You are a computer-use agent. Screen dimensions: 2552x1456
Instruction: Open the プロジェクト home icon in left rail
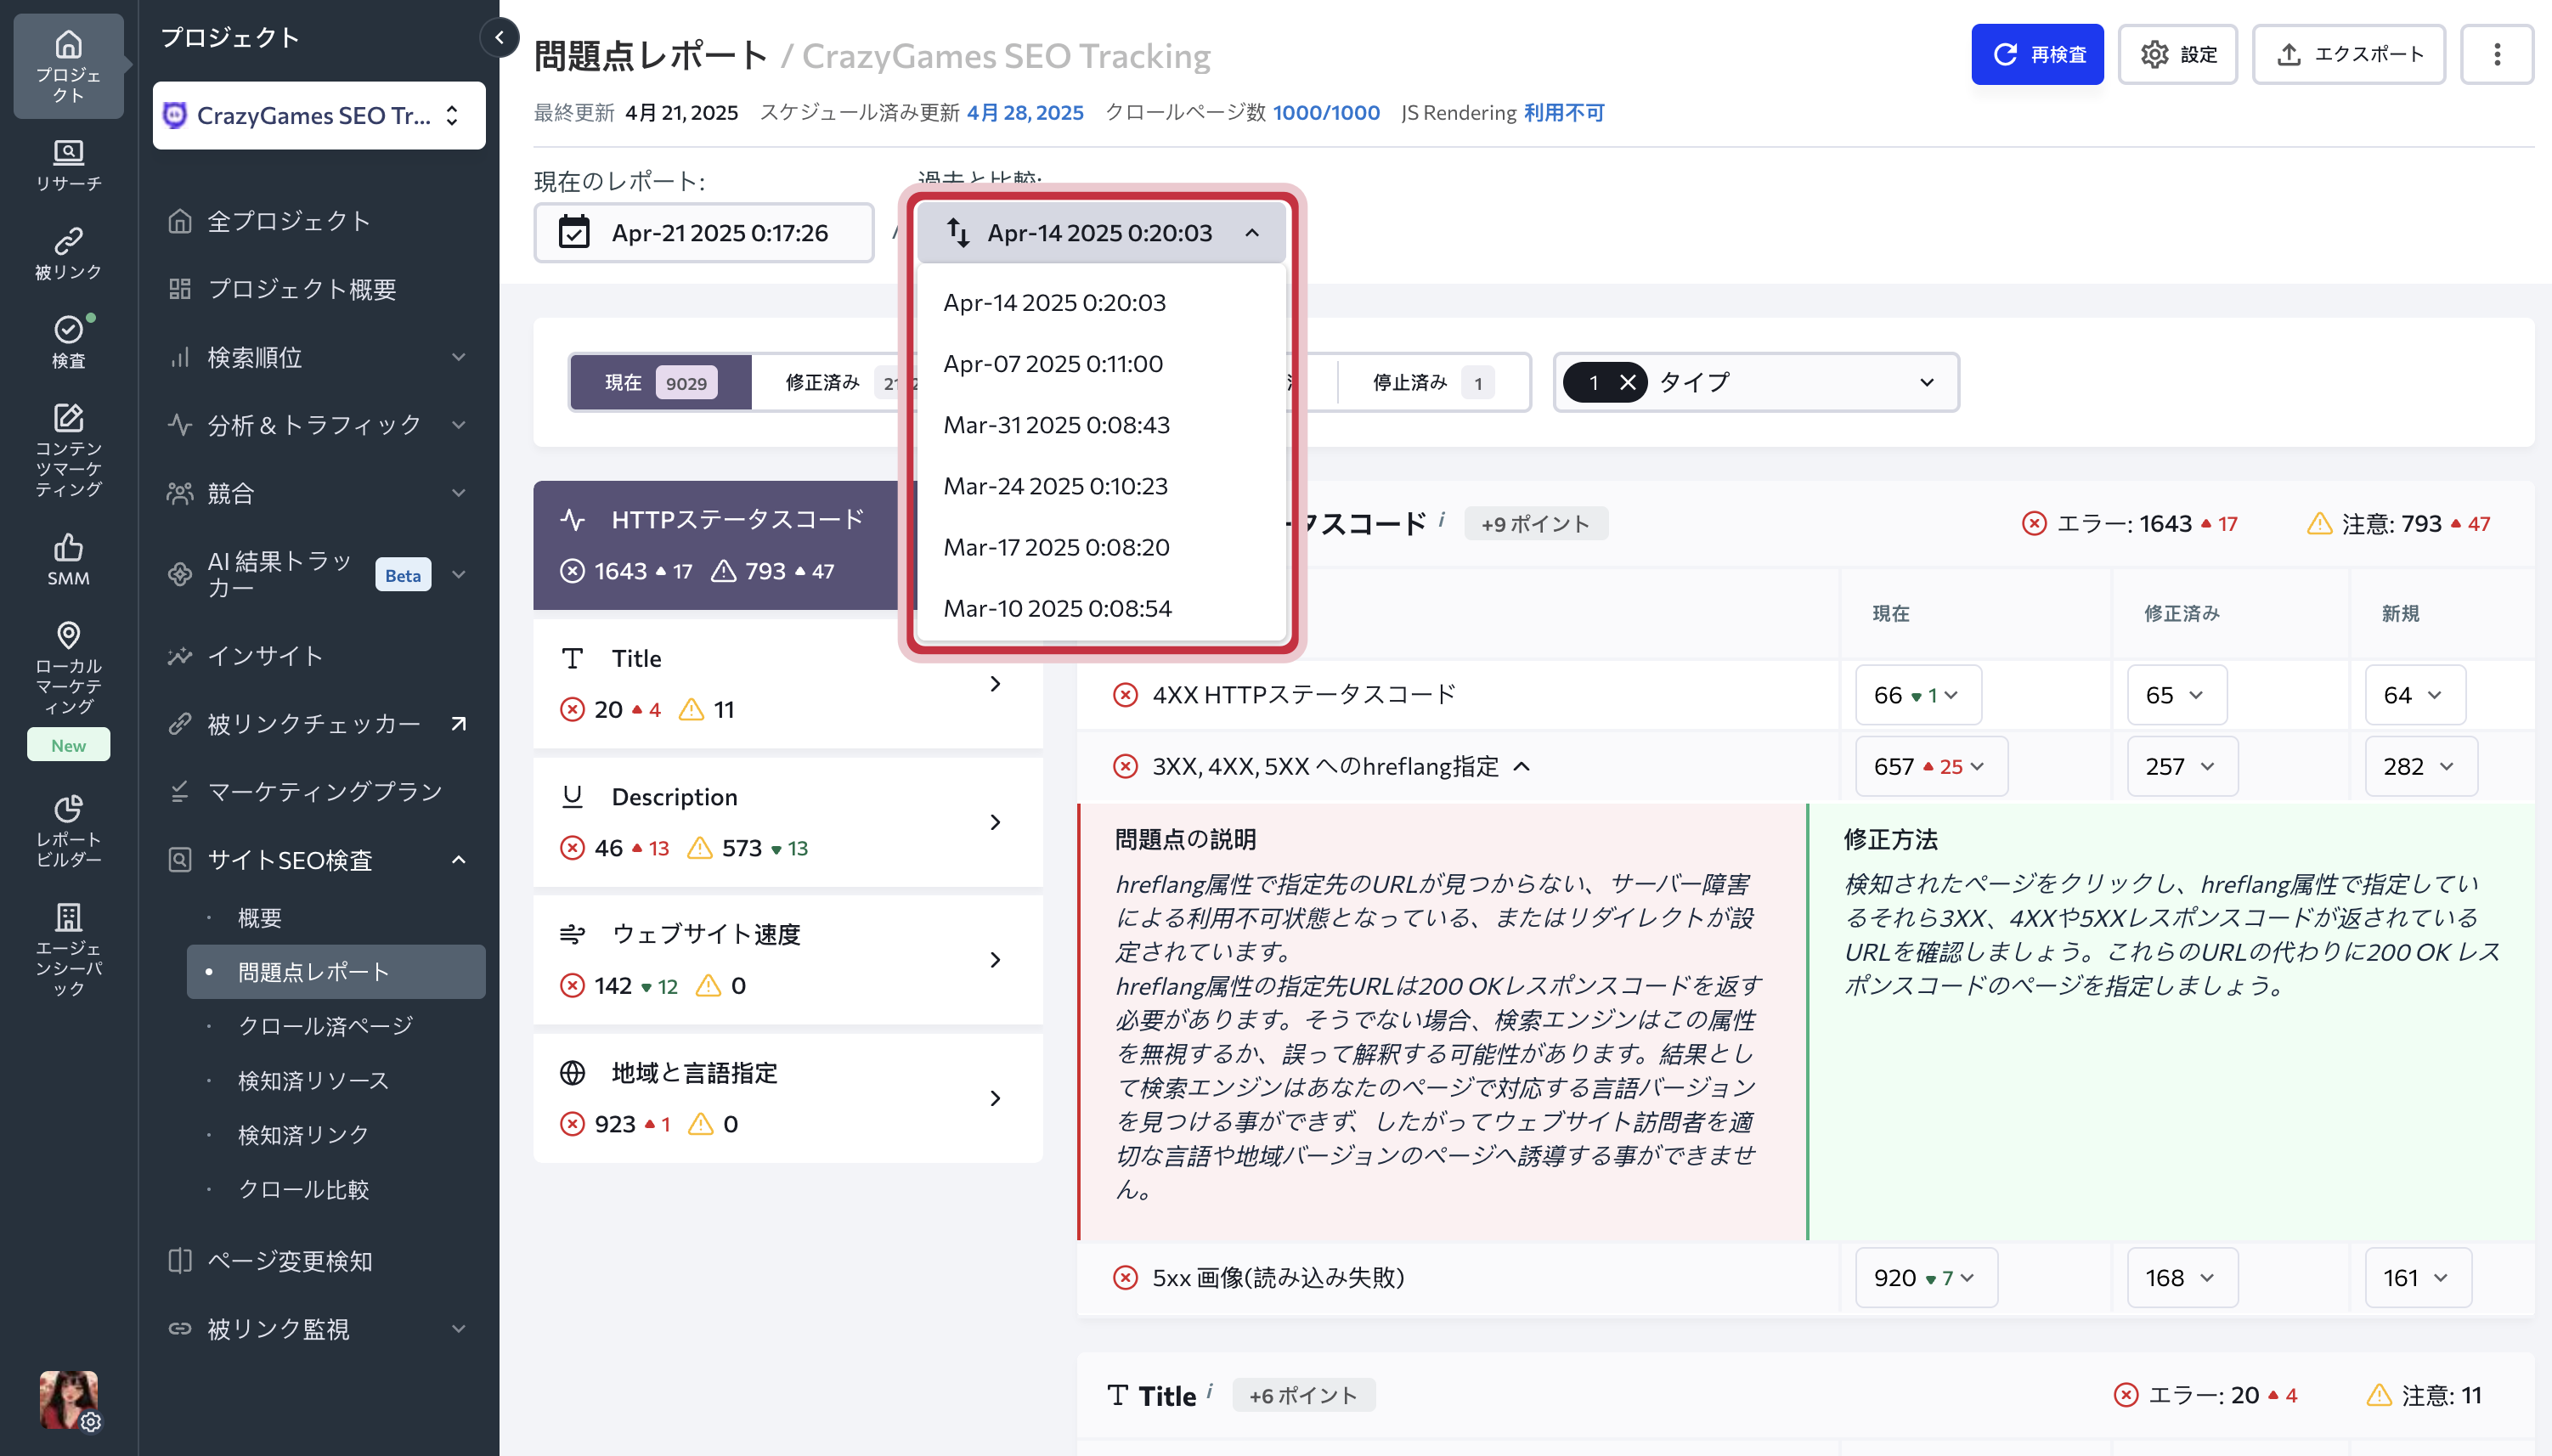pos(68,66)
